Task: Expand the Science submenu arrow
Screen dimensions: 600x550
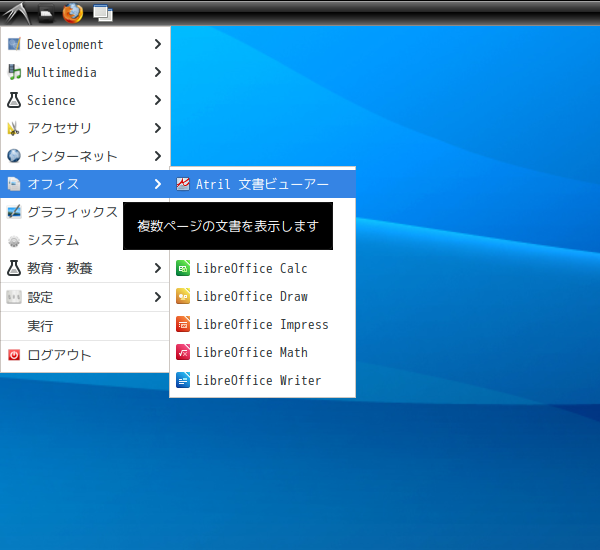Action: click(158, 100)
